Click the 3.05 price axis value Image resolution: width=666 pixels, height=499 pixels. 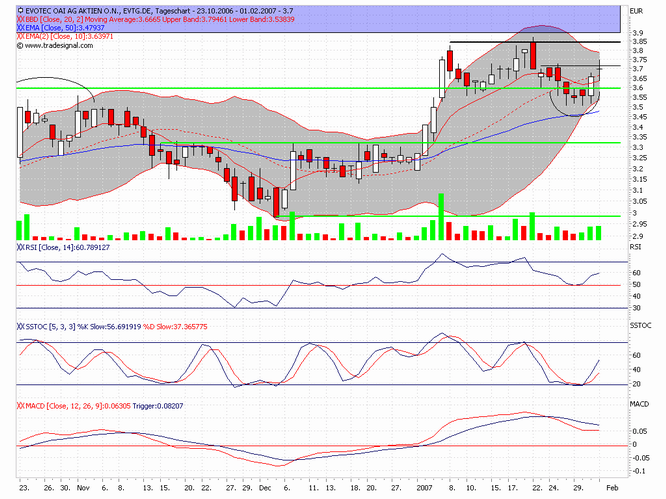pyautogui.click(x=639, y=202)
